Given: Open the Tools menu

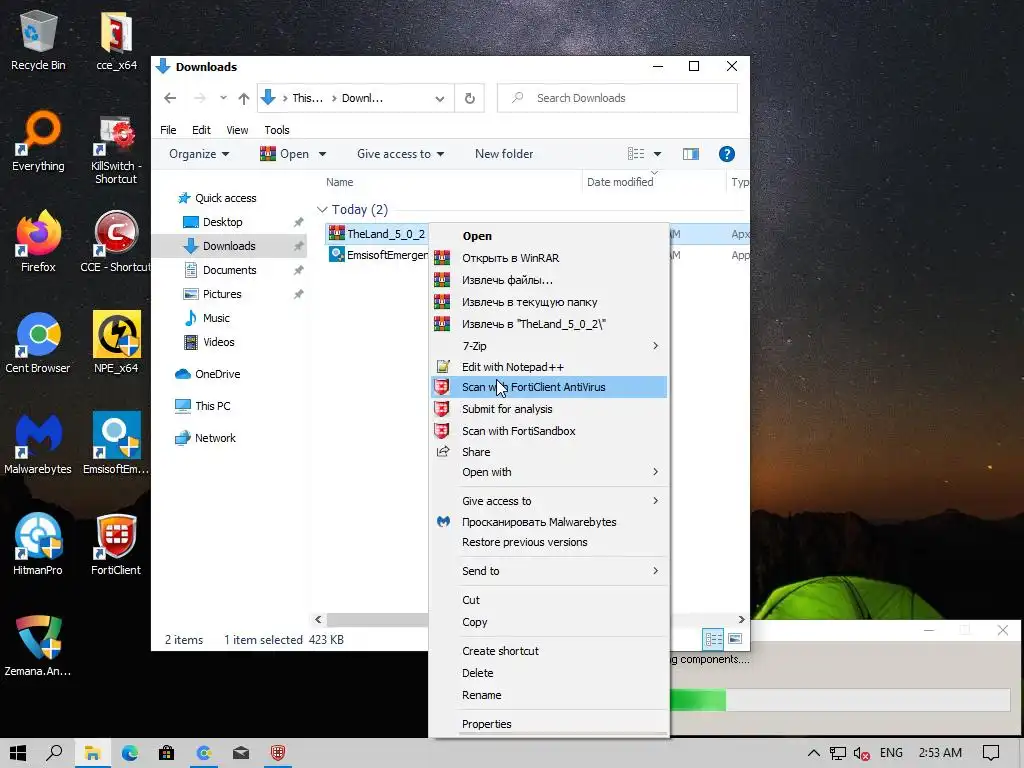Looking at the screenshot, I should pyautogui.click(x=277, y=130).
